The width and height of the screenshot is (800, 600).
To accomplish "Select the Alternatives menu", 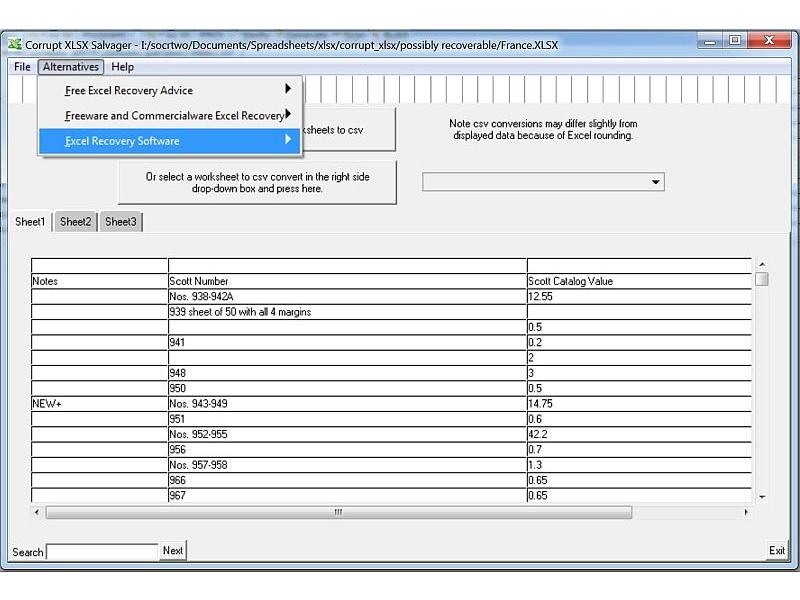I will (70, 67).
